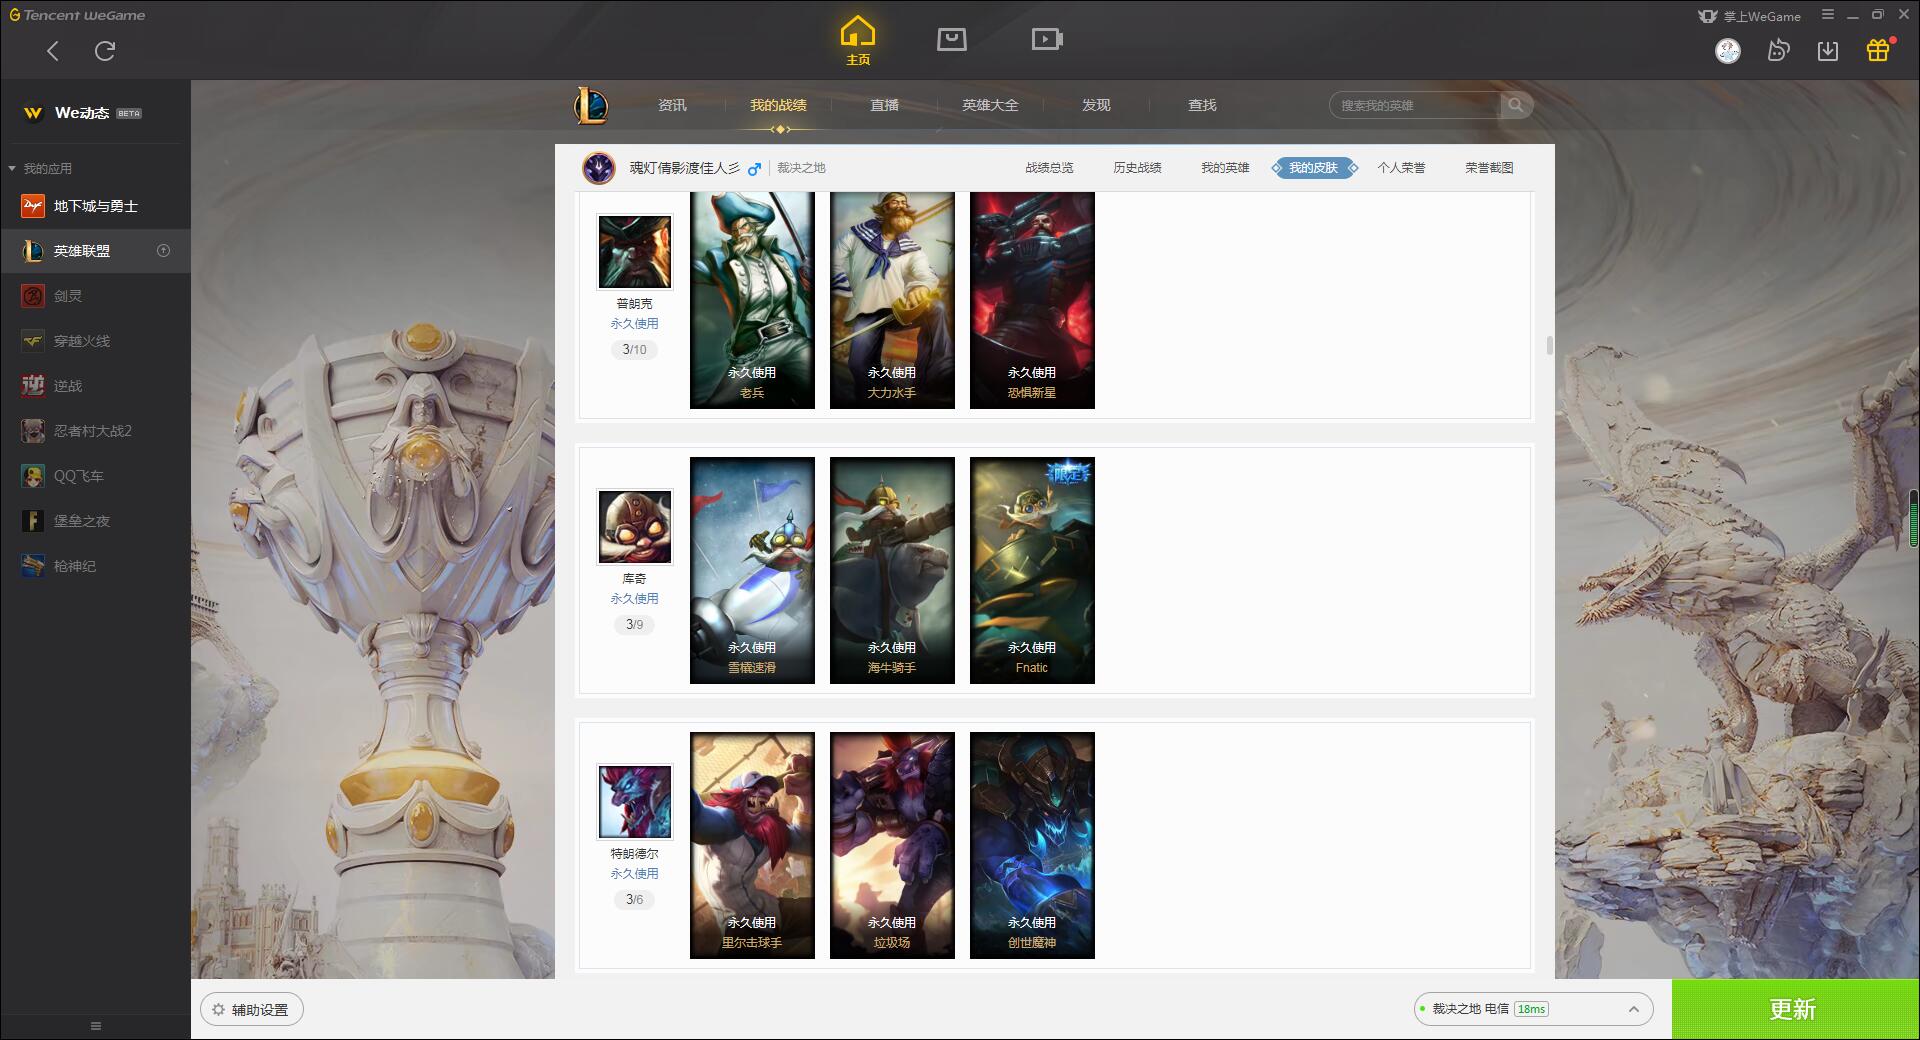1920x1040 pixels.
Task: Click the search magnifier icon
Action: [x=1516, y=105]
